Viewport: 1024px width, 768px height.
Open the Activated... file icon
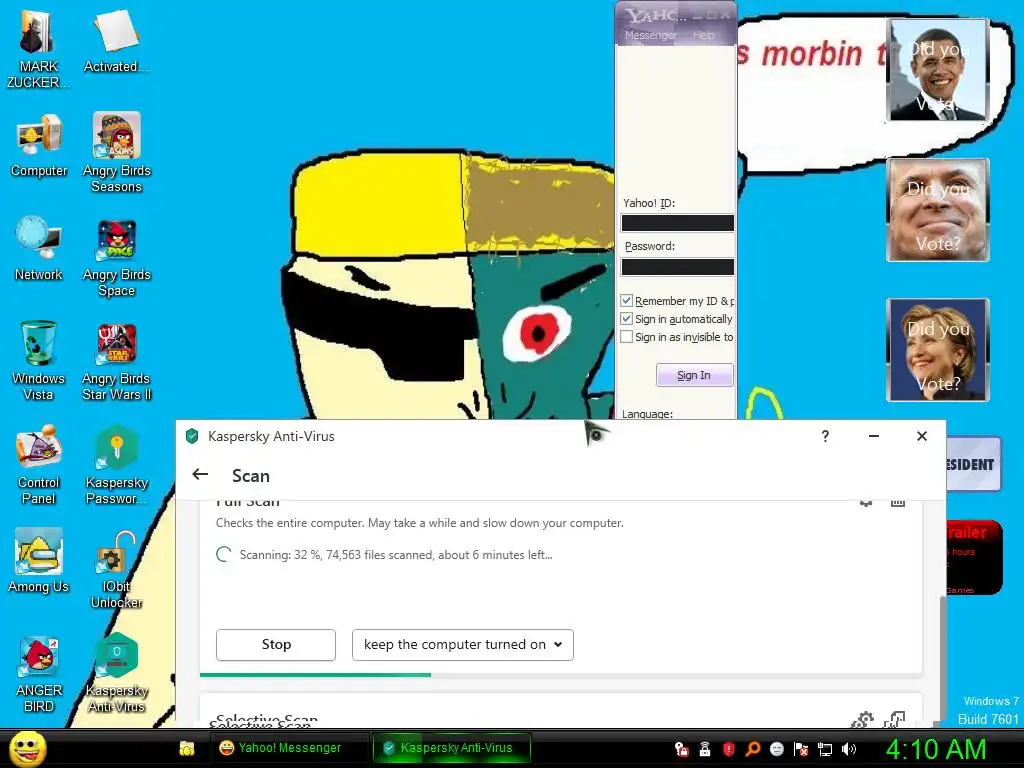pyautogui.click(x=116, y=40)
